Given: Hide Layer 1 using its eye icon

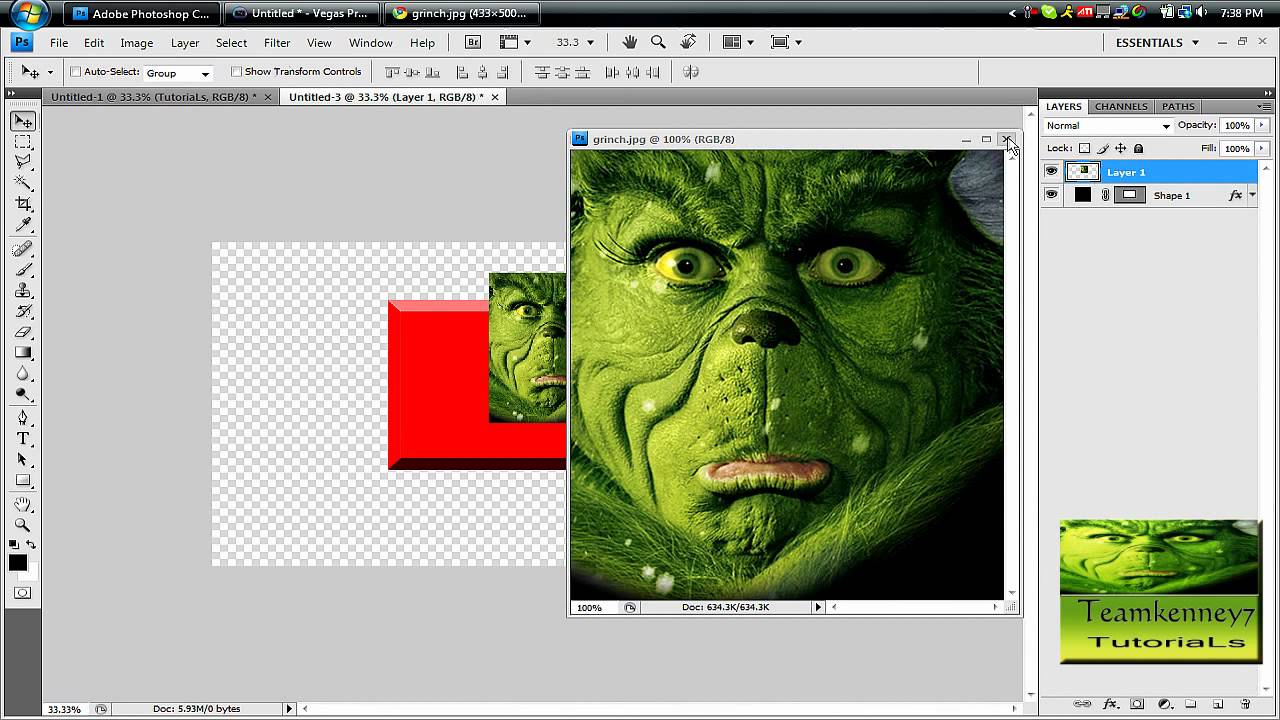Looking at the screenshot, I should click(x=1051, y=172).
